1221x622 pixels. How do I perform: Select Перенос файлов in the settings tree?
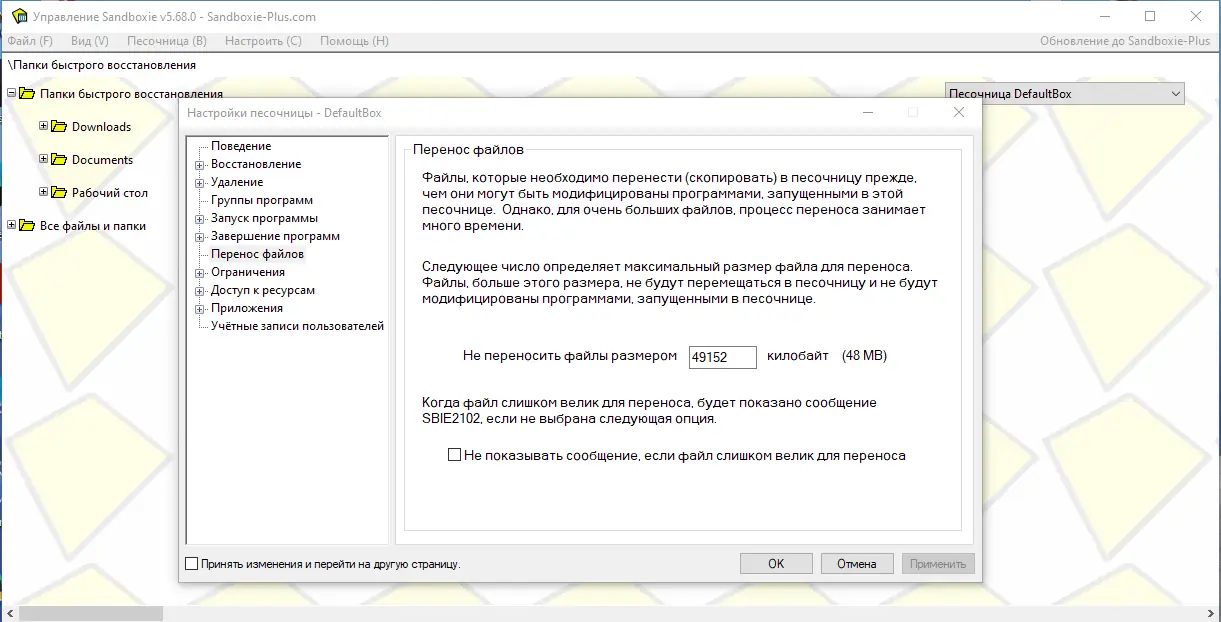click(257, 254)
